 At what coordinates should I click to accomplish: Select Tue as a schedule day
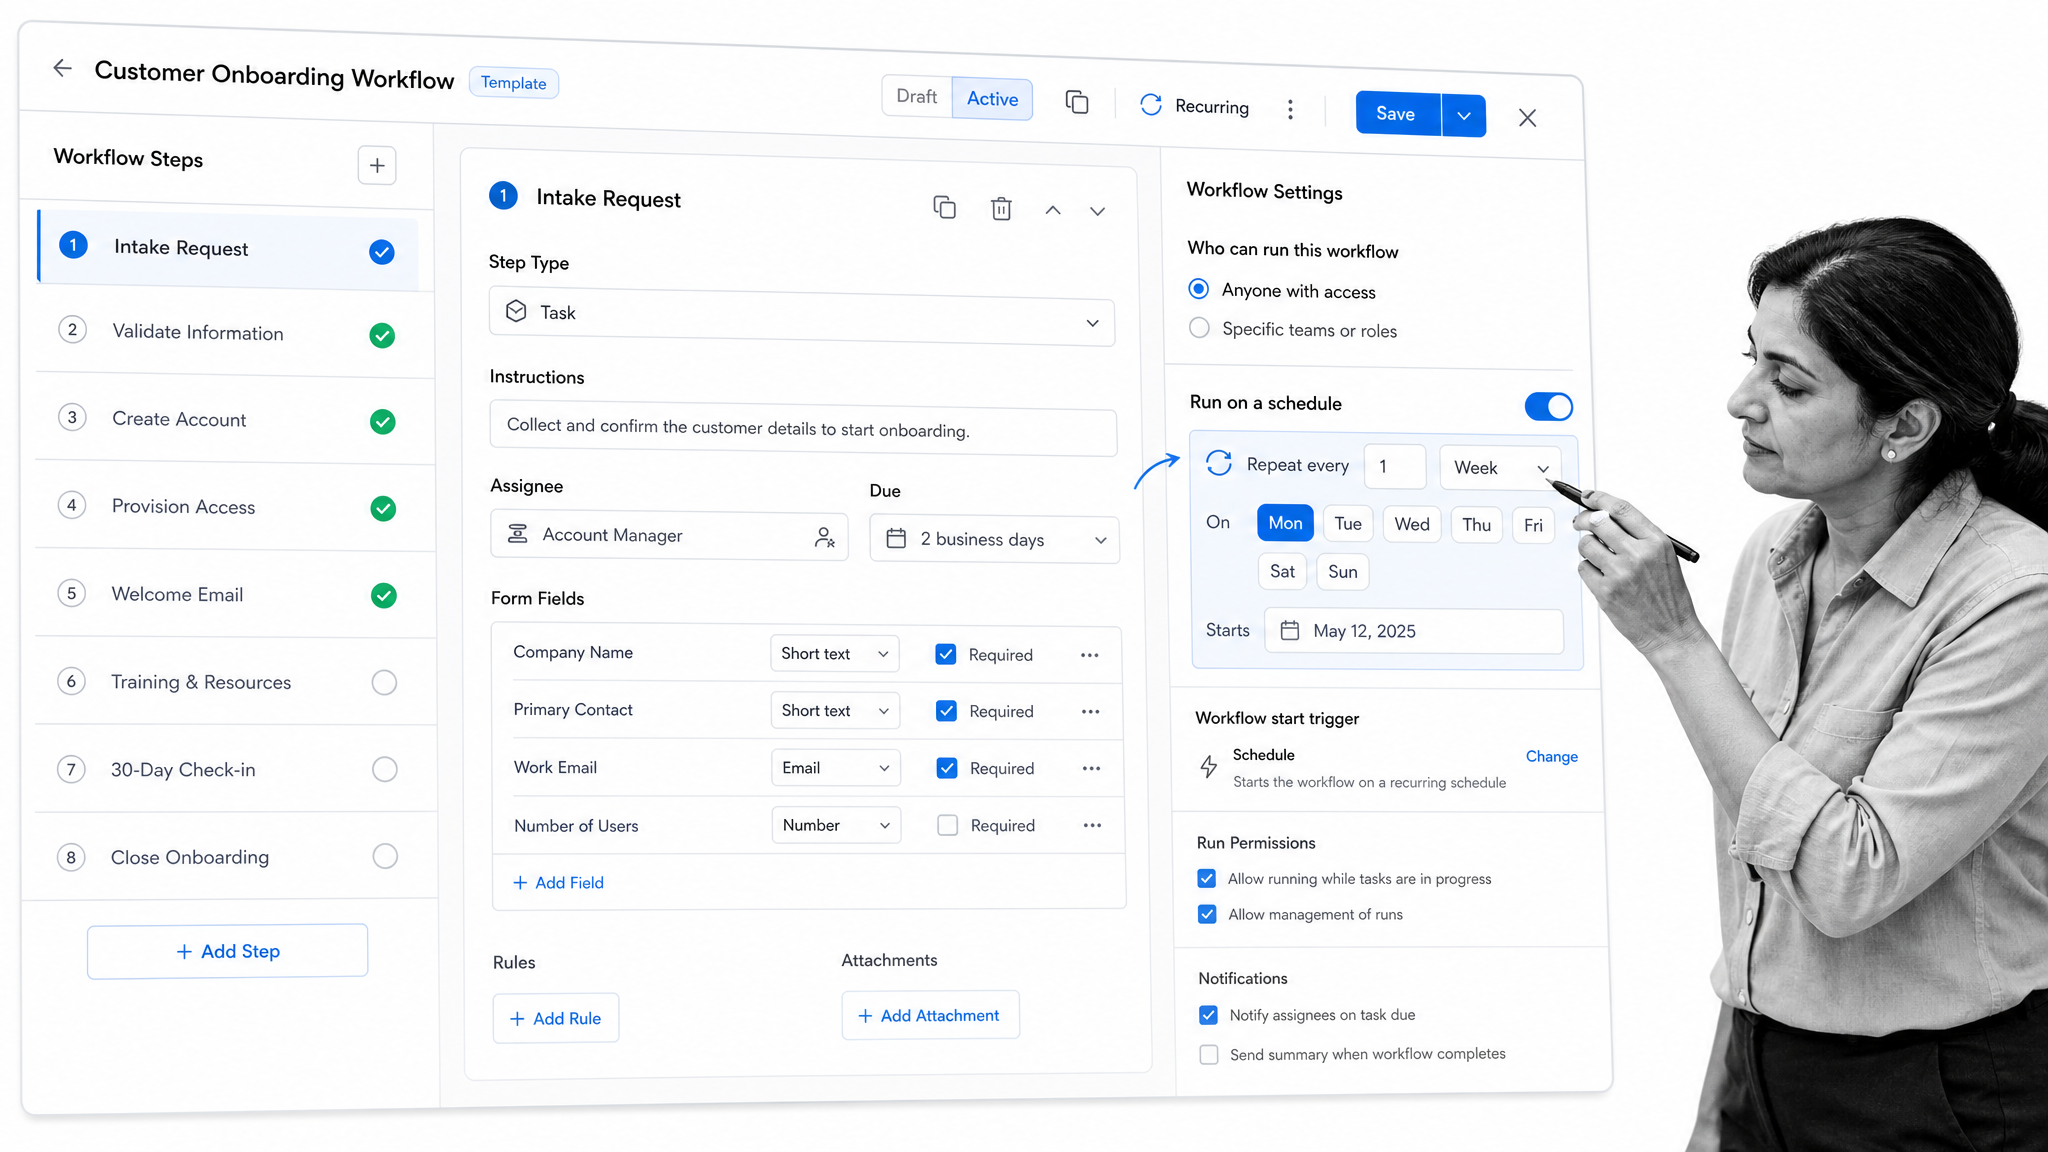pyautogui.click(x=1347, y=524)
